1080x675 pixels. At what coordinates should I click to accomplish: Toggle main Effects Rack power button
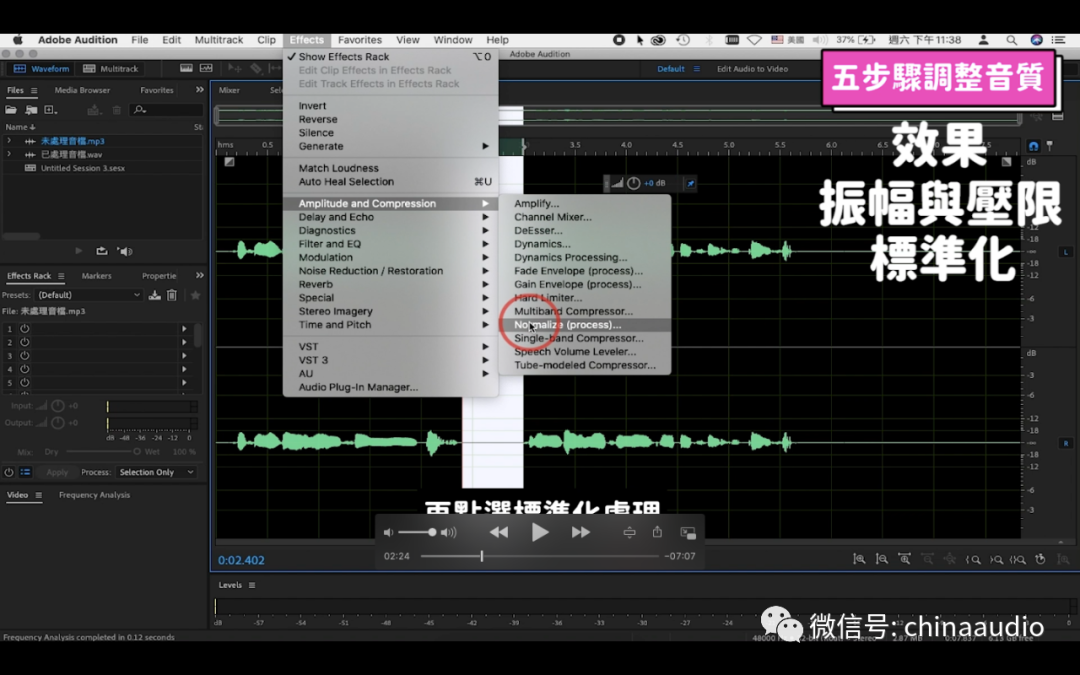pyautogui.click(x=9, y=472)
